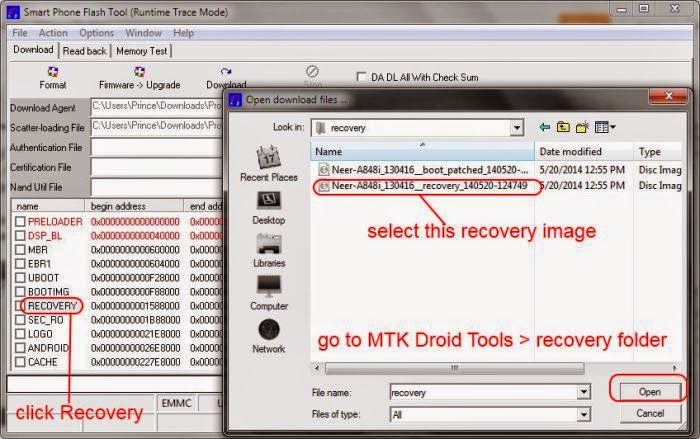The width and height of the screenshot is (700, 439).
Task: Check the ANDROID partition checkbox
Action: 20,348
